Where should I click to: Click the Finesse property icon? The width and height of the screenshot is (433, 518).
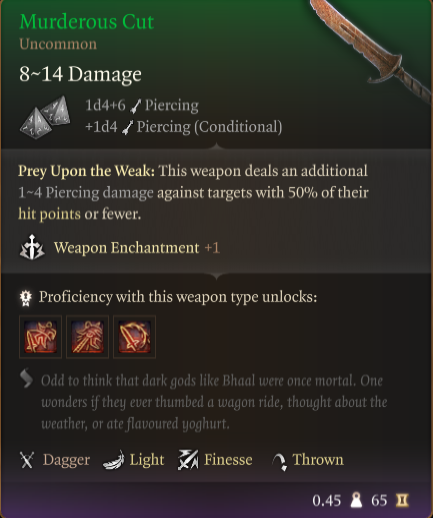tap(188, 460)
